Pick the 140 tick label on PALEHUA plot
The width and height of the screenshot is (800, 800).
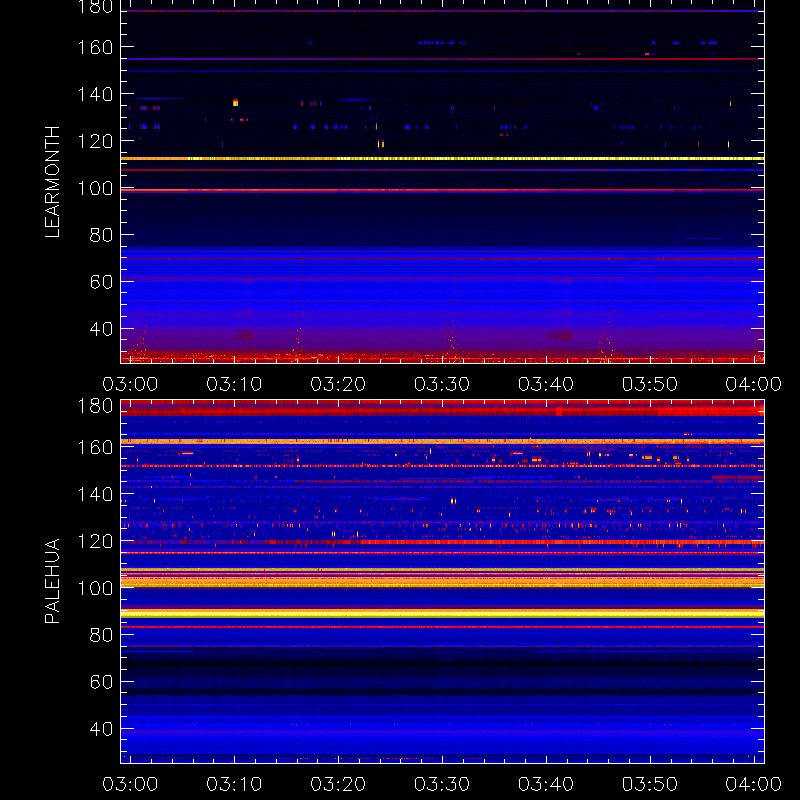click(x=95, y=494)
